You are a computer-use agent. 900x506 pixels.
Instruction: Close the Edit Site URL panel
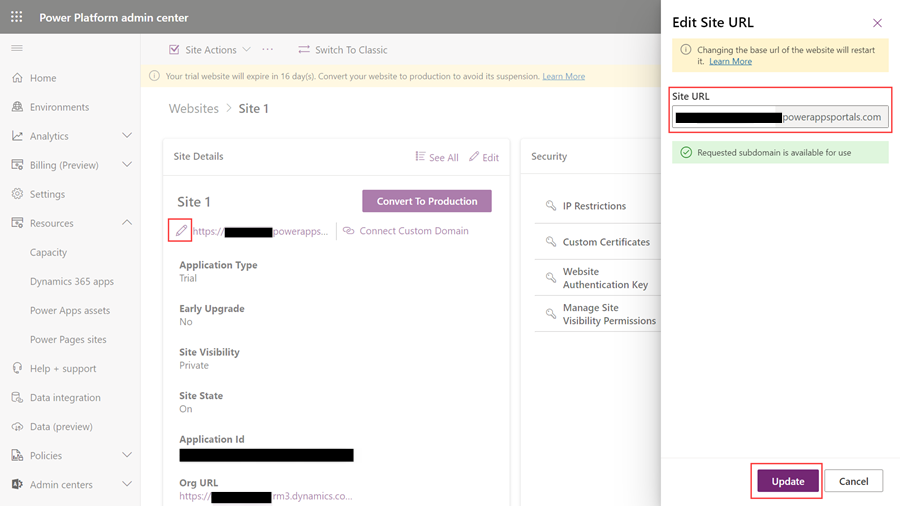pyautogui.click(x=877, y=23)
